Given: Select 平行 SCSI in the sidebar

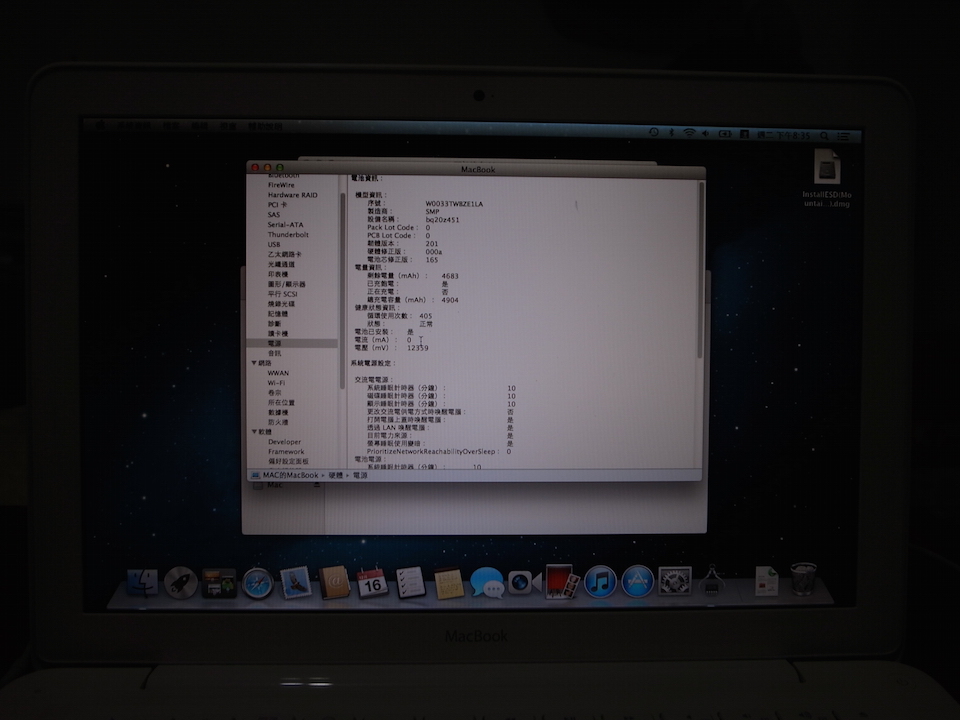Looking at the screenshot, I should (282, 294).
